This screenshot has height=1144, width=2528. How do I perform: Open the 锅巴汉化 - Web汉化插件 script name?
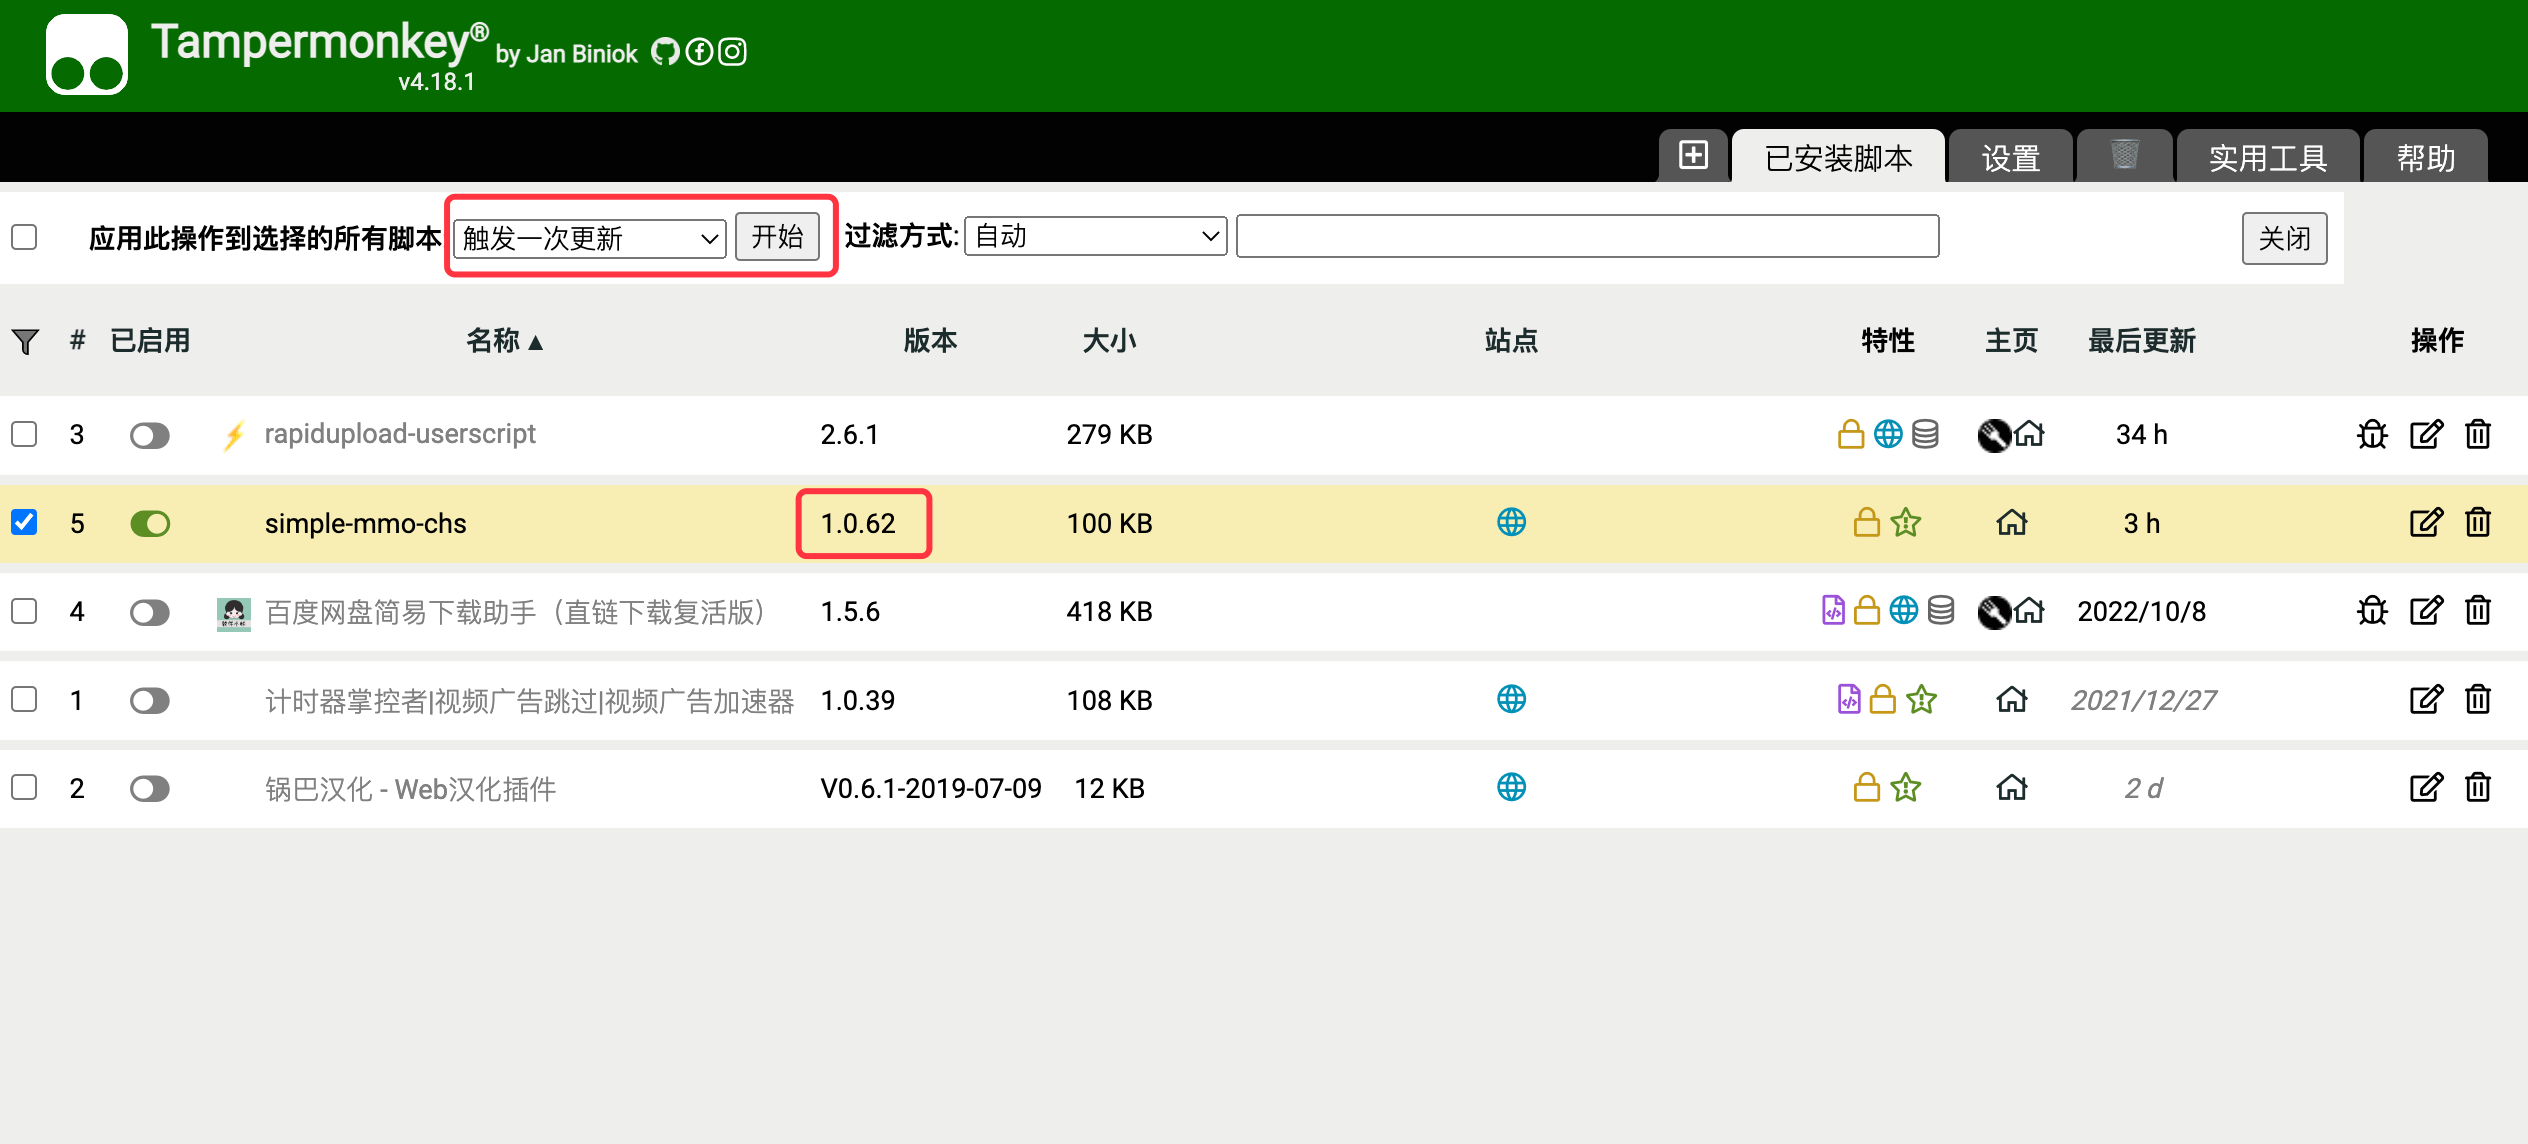(x=410, y=789)
